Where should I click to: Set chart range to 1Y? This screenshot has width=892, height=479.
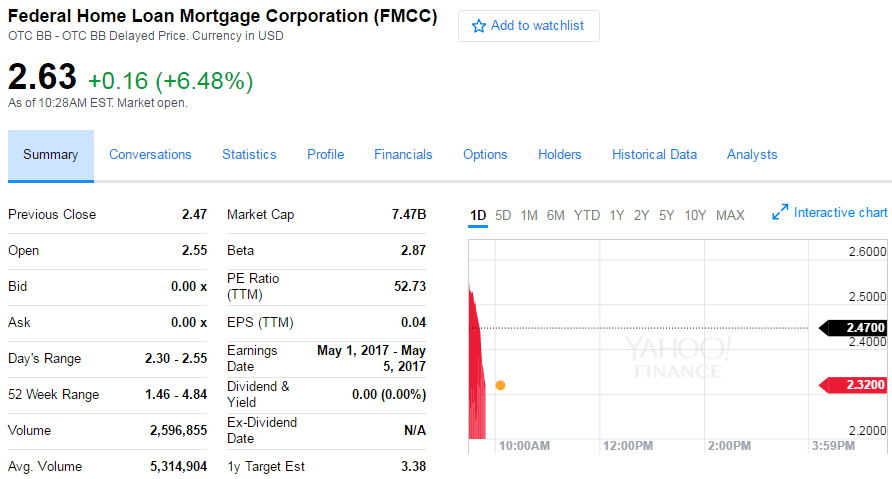pos(617,215)
